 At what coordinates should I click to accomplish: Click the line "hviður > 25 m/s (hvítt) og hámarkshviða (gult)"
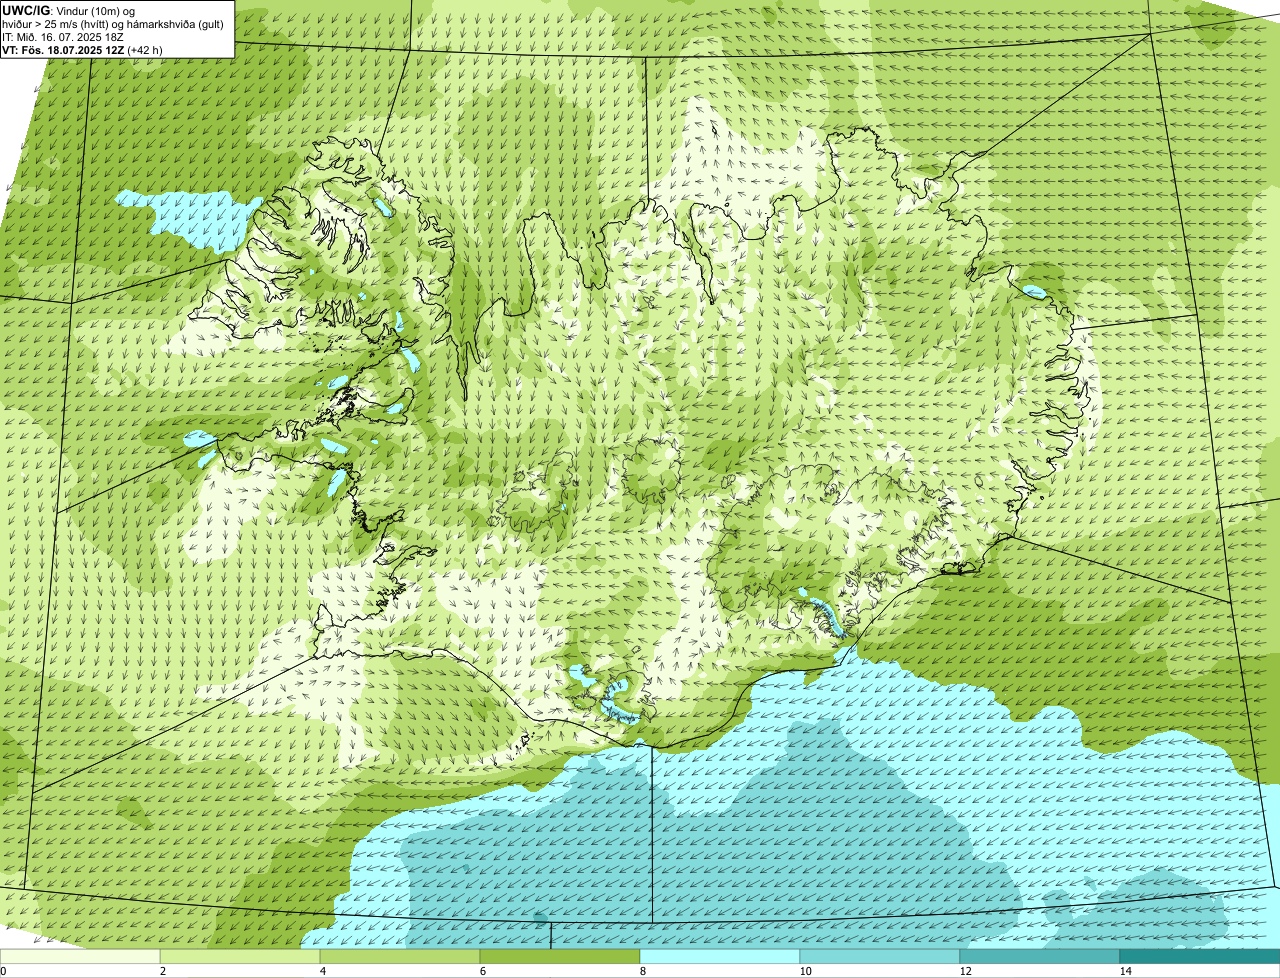(x=113, y=23)
